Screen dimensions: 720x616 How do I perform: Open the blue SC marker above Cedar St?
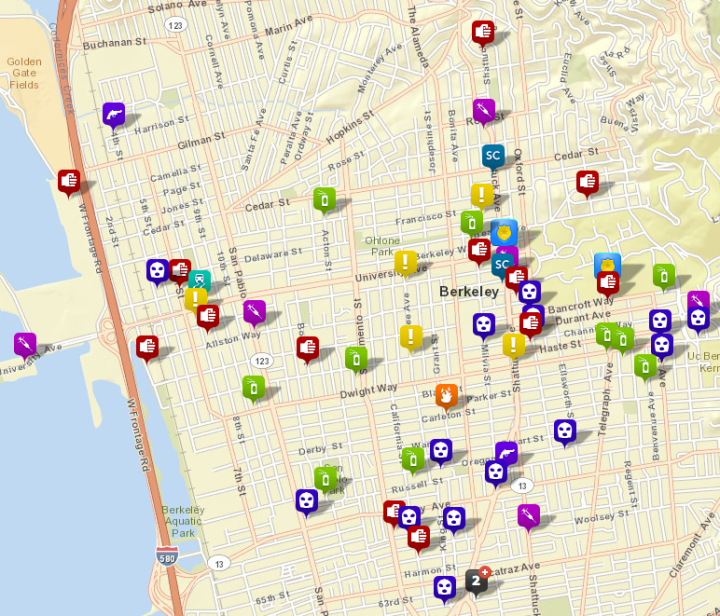pyautogui.click(x=493, y=157)
